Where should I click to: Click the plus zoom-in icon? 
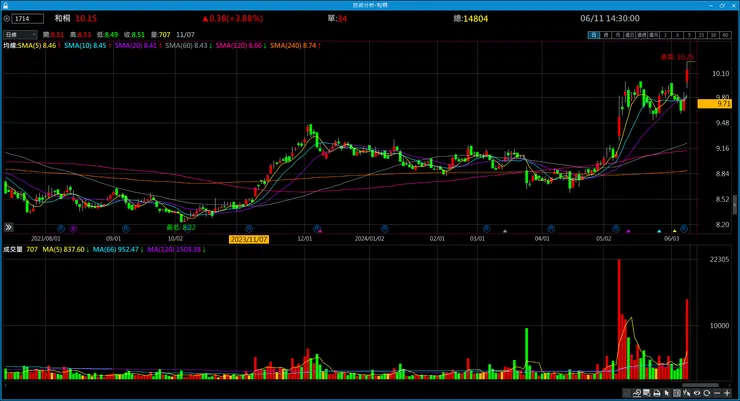point(727,393)
